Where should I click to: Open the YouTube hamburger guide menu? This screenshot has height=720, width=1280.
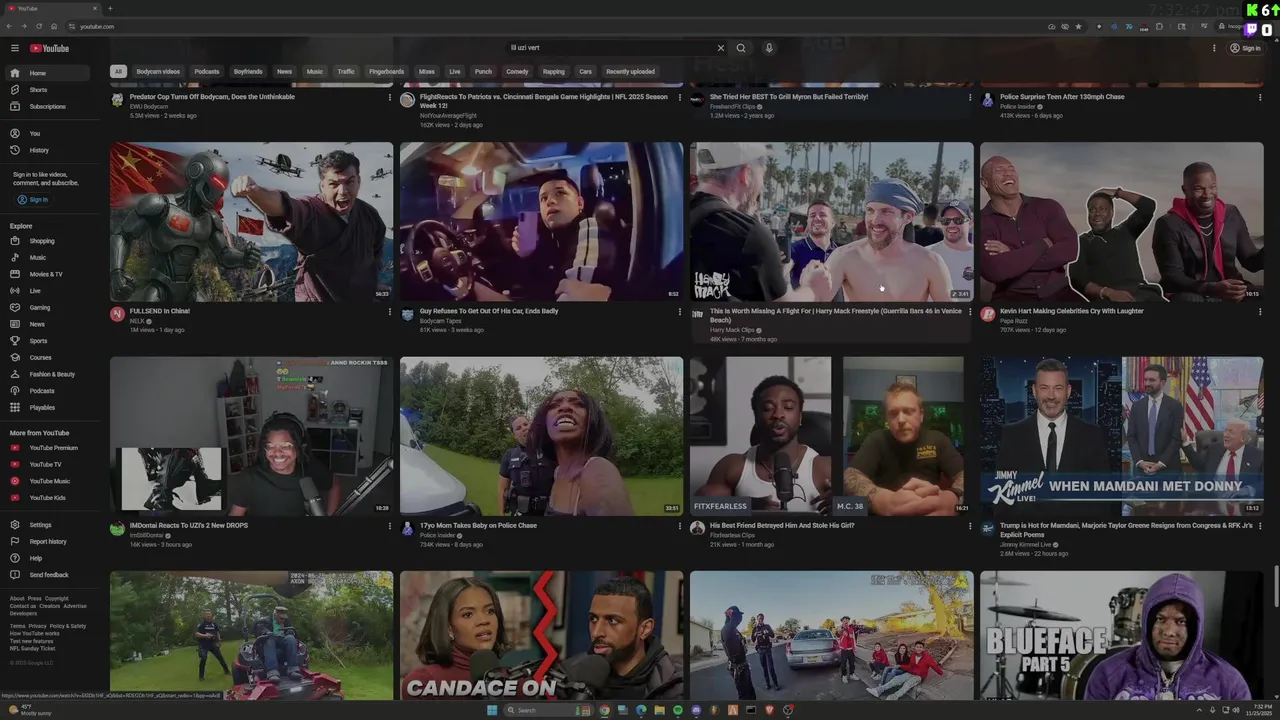[15, 48]
